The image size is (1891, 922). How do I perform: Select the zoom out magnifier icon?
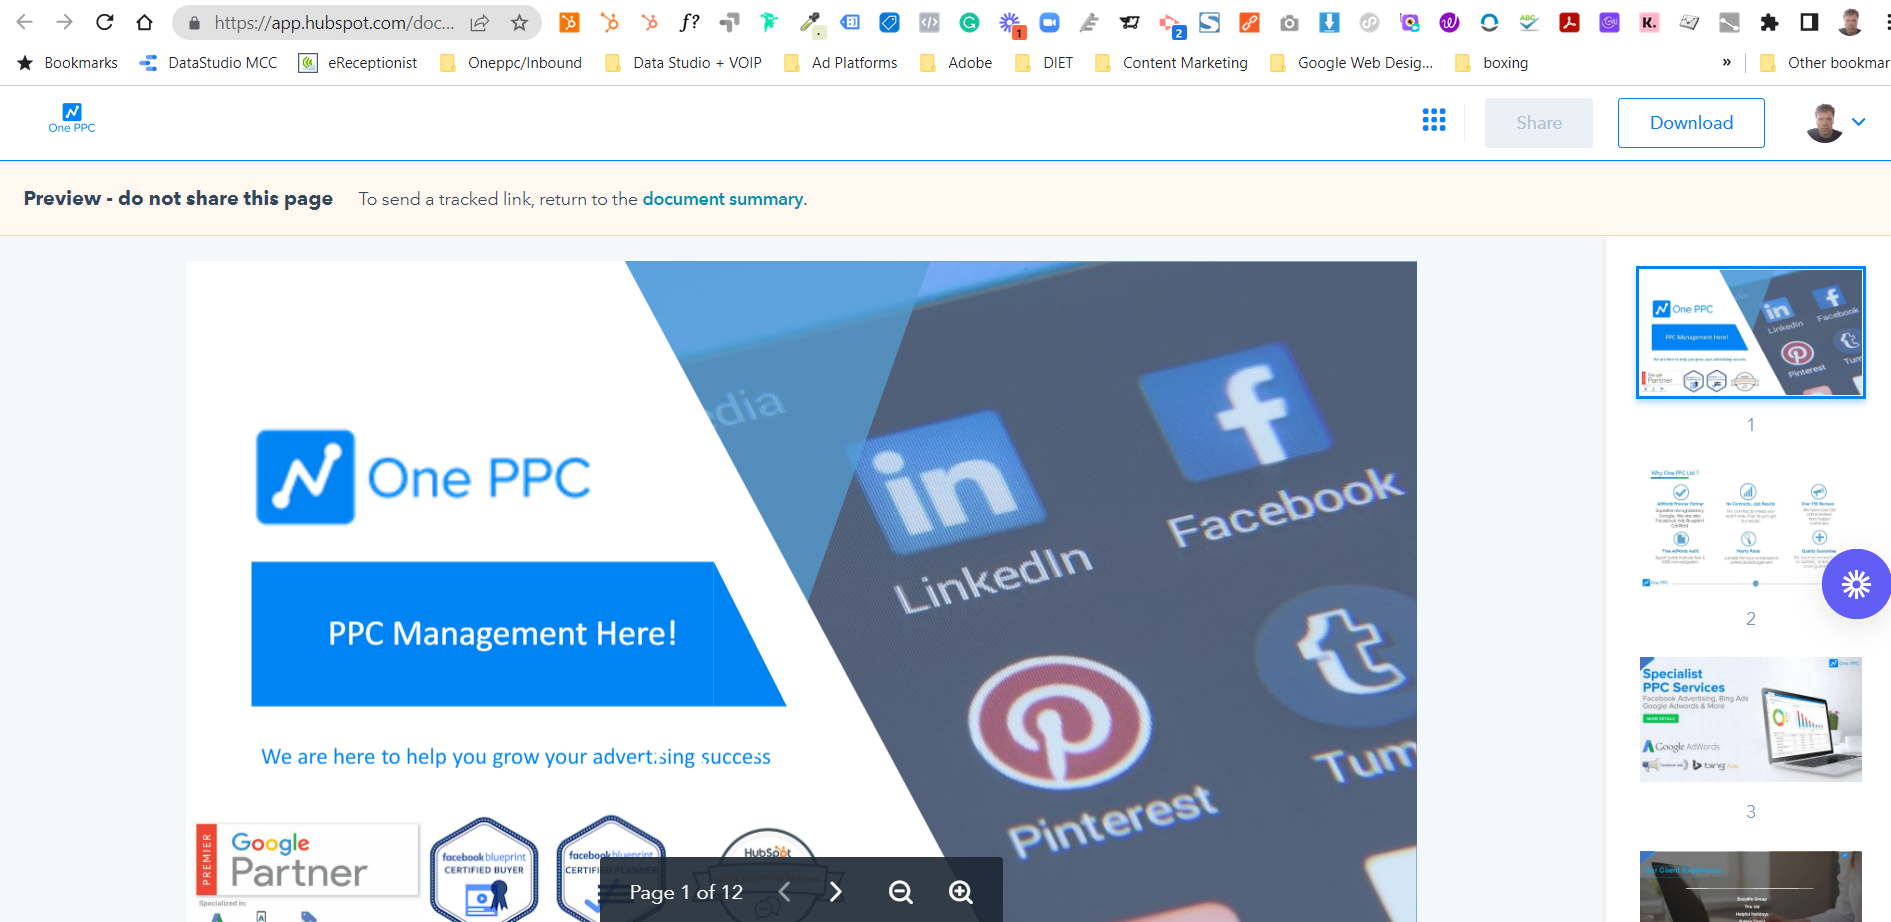click(x=900, y=891)
